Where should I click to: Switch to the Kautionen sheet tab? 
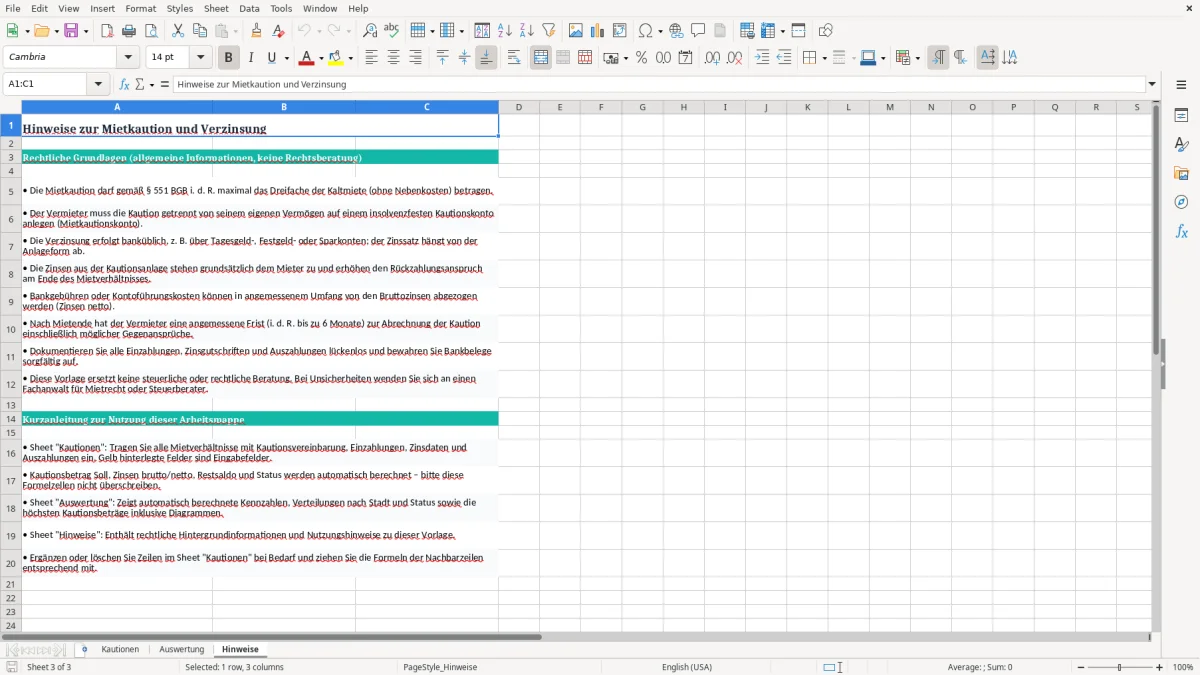[120, 650]
